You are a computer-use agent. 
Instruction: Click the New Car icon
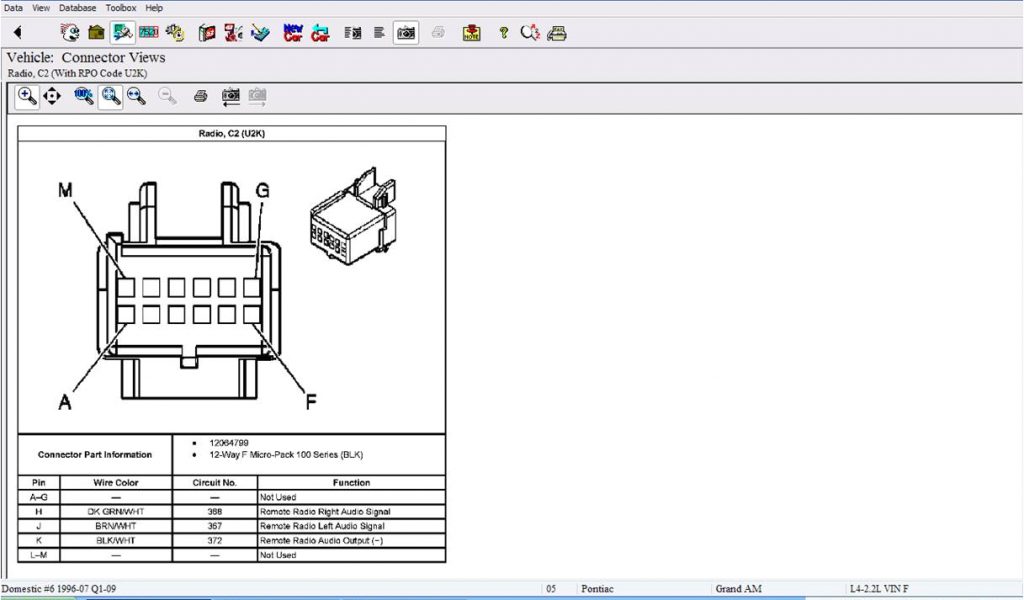(x=294, y=33)
